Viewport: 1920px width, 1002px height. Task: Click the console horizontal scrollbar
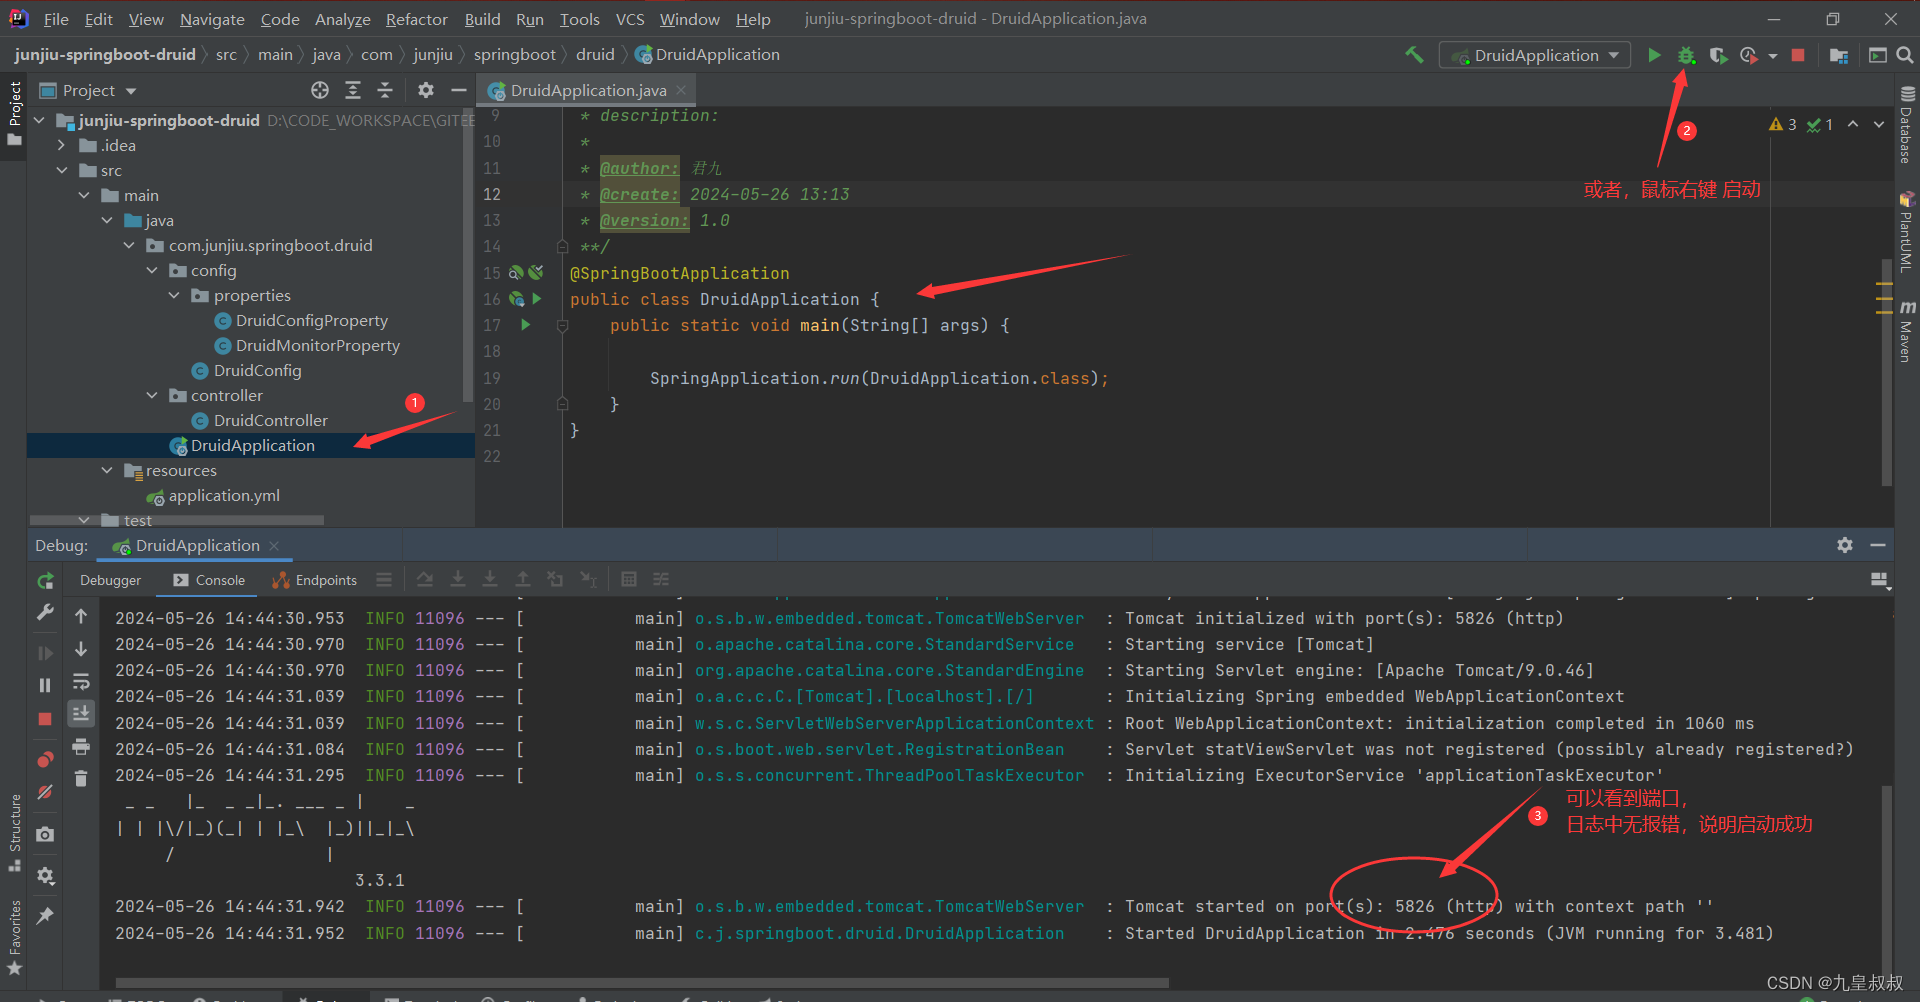pyautogui.click(x=642, y=982)
